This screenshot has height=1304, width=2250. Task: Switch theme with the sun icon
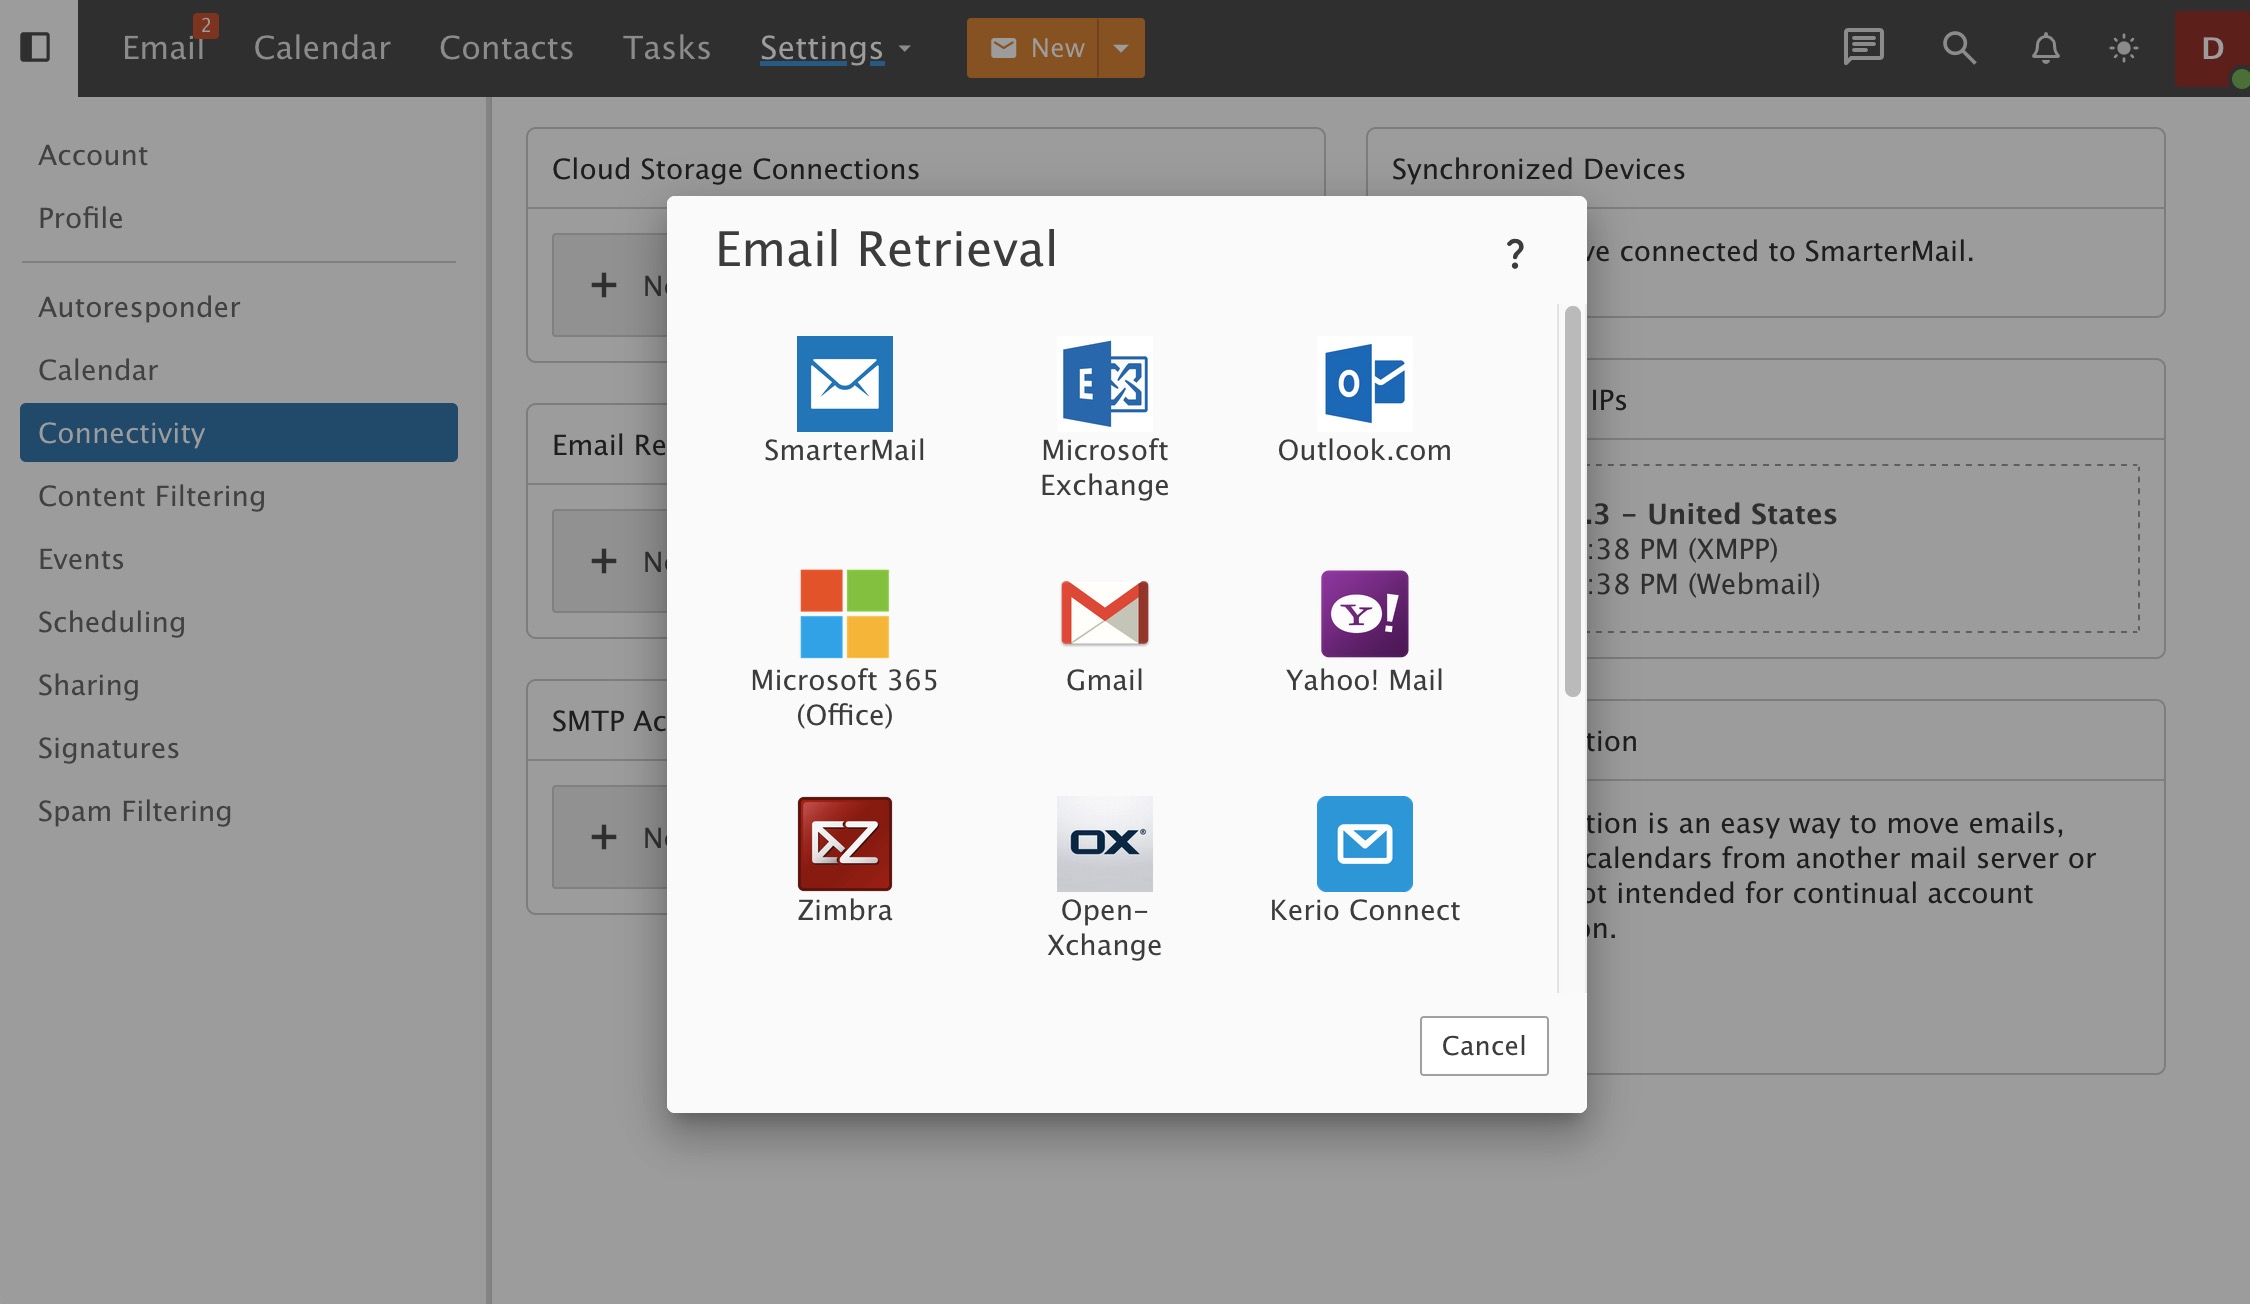click(2123, 48)
